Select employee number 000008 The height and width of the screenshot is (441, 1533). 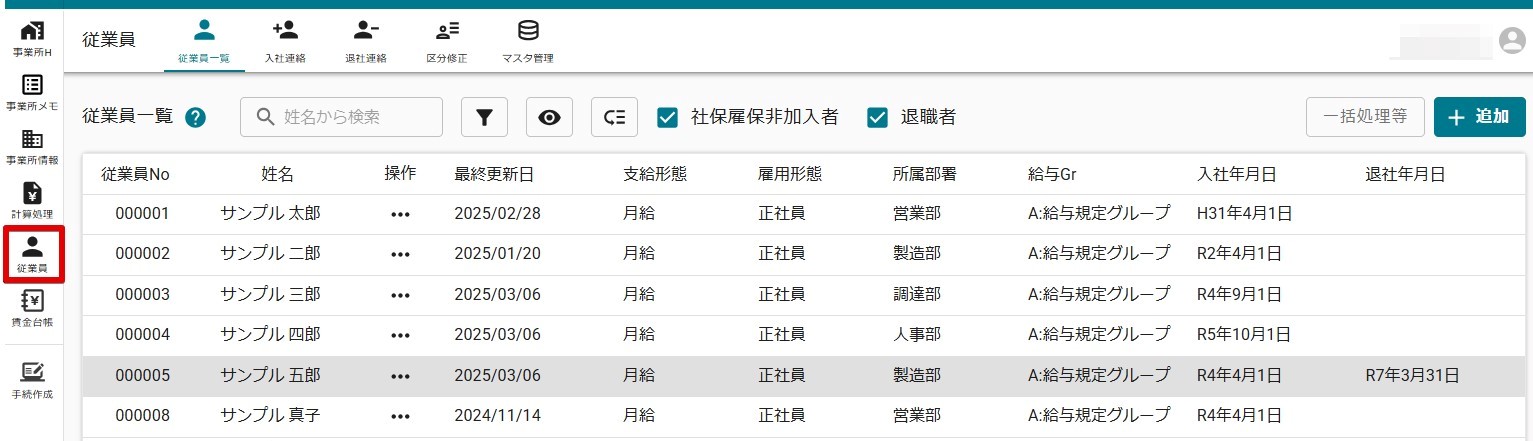coord(143,416)
